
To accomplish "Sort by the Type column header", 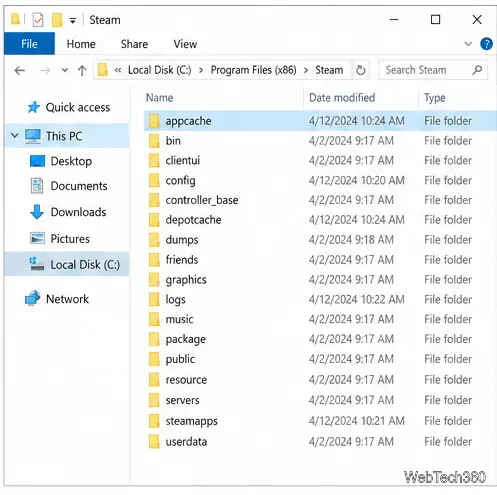I will coord(435,98).
